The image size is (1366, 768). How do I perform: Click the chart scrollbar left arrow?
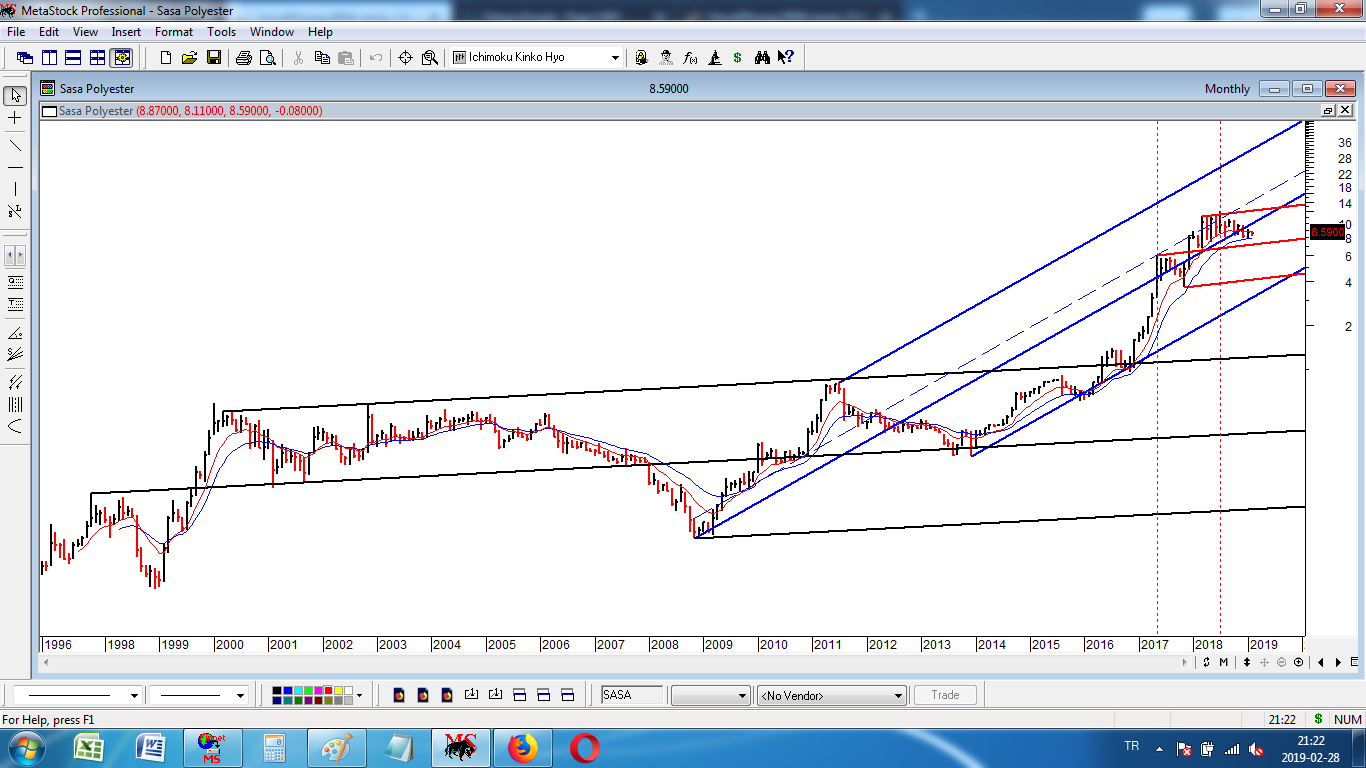coord(47,662)
